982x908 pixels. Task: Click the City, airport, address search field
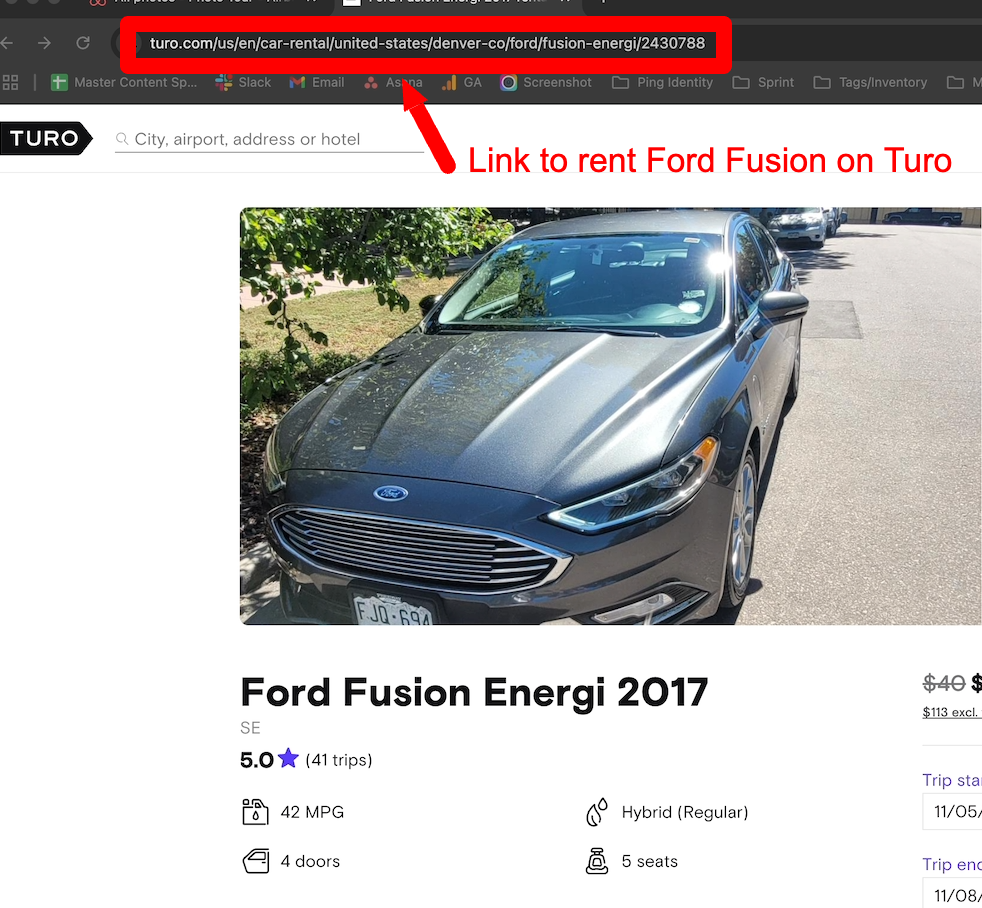pyautogui.click(x=269, y=139)
